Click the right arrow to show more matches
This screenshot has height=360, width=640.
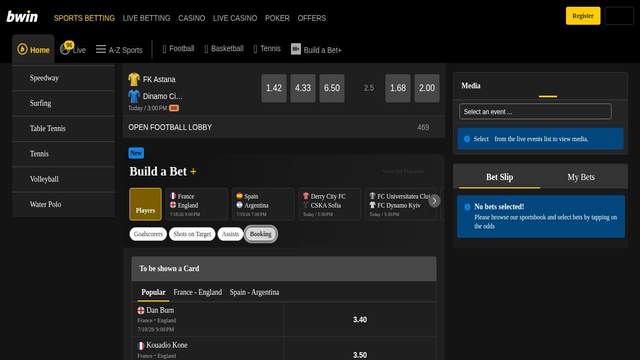434,201
